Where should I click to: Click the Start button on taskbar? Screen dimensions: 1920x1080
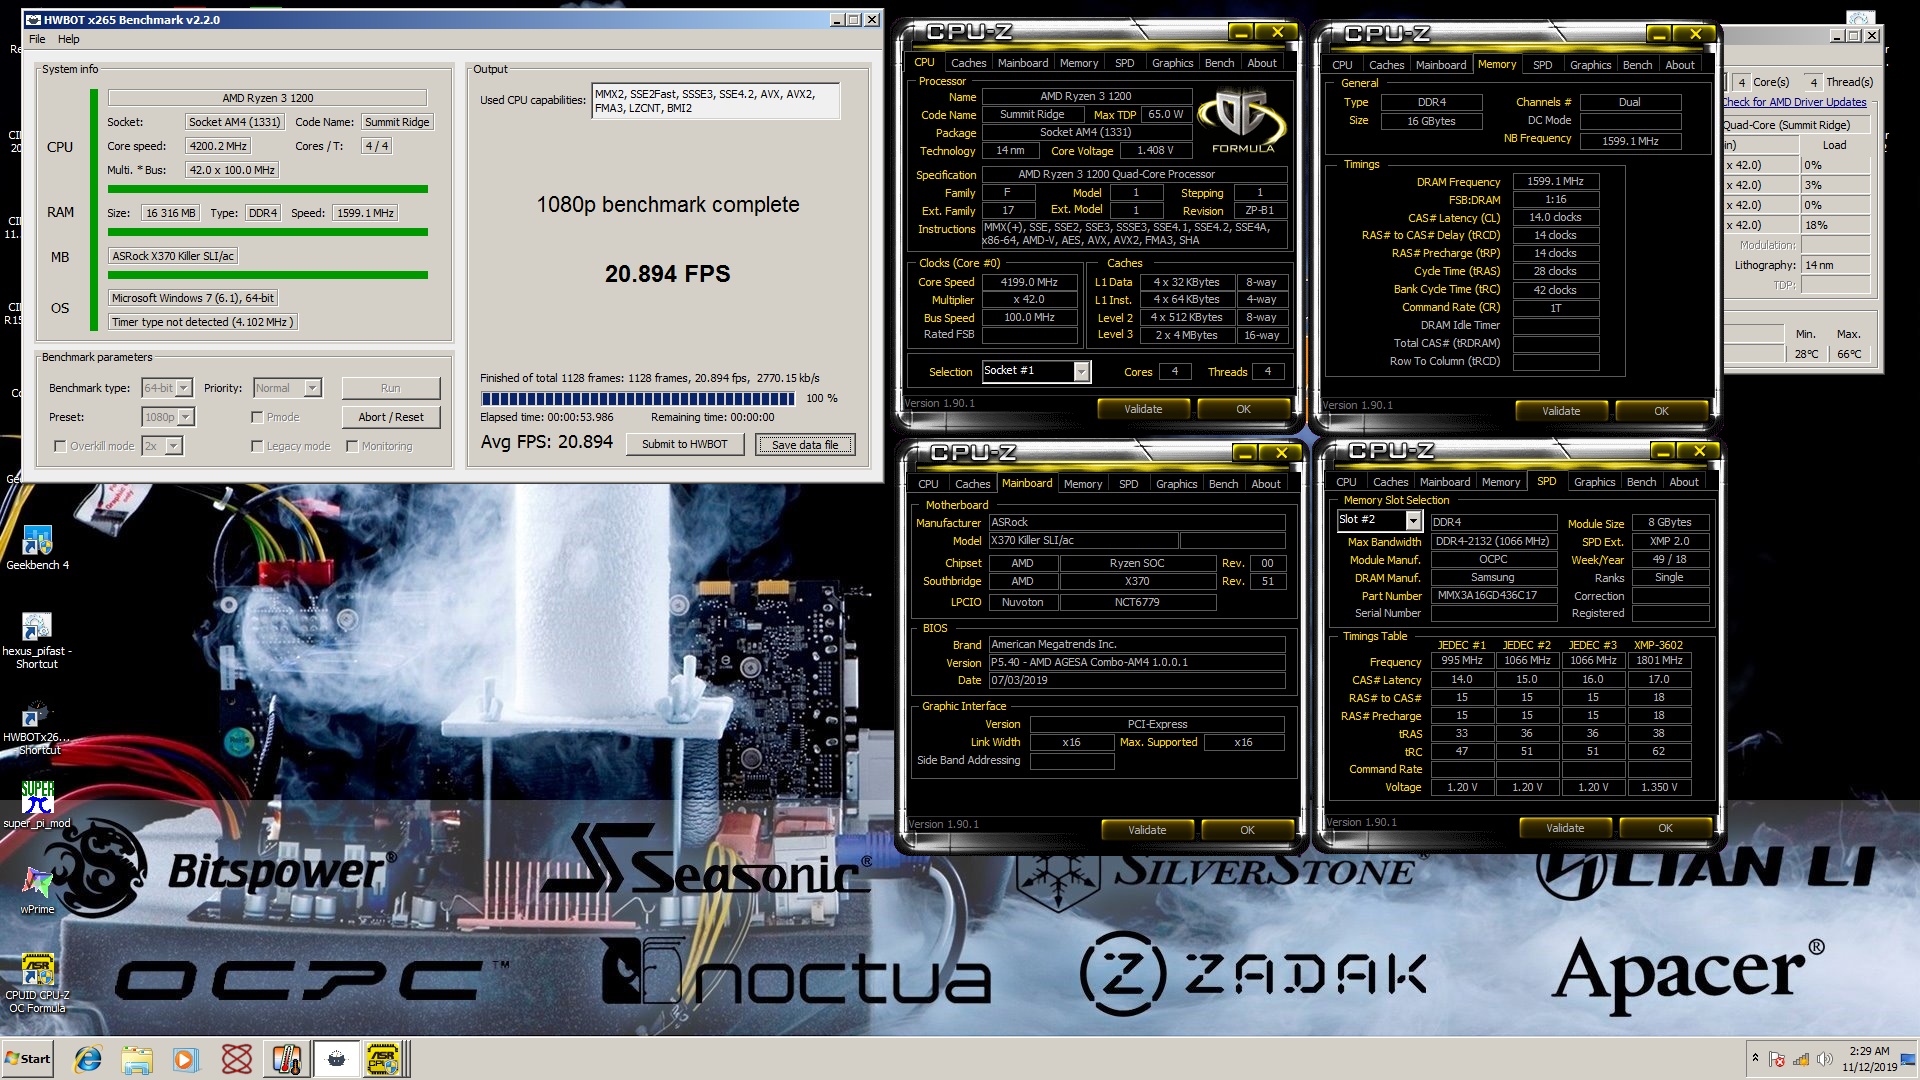pyautogui.click(x=28, y=1059)
